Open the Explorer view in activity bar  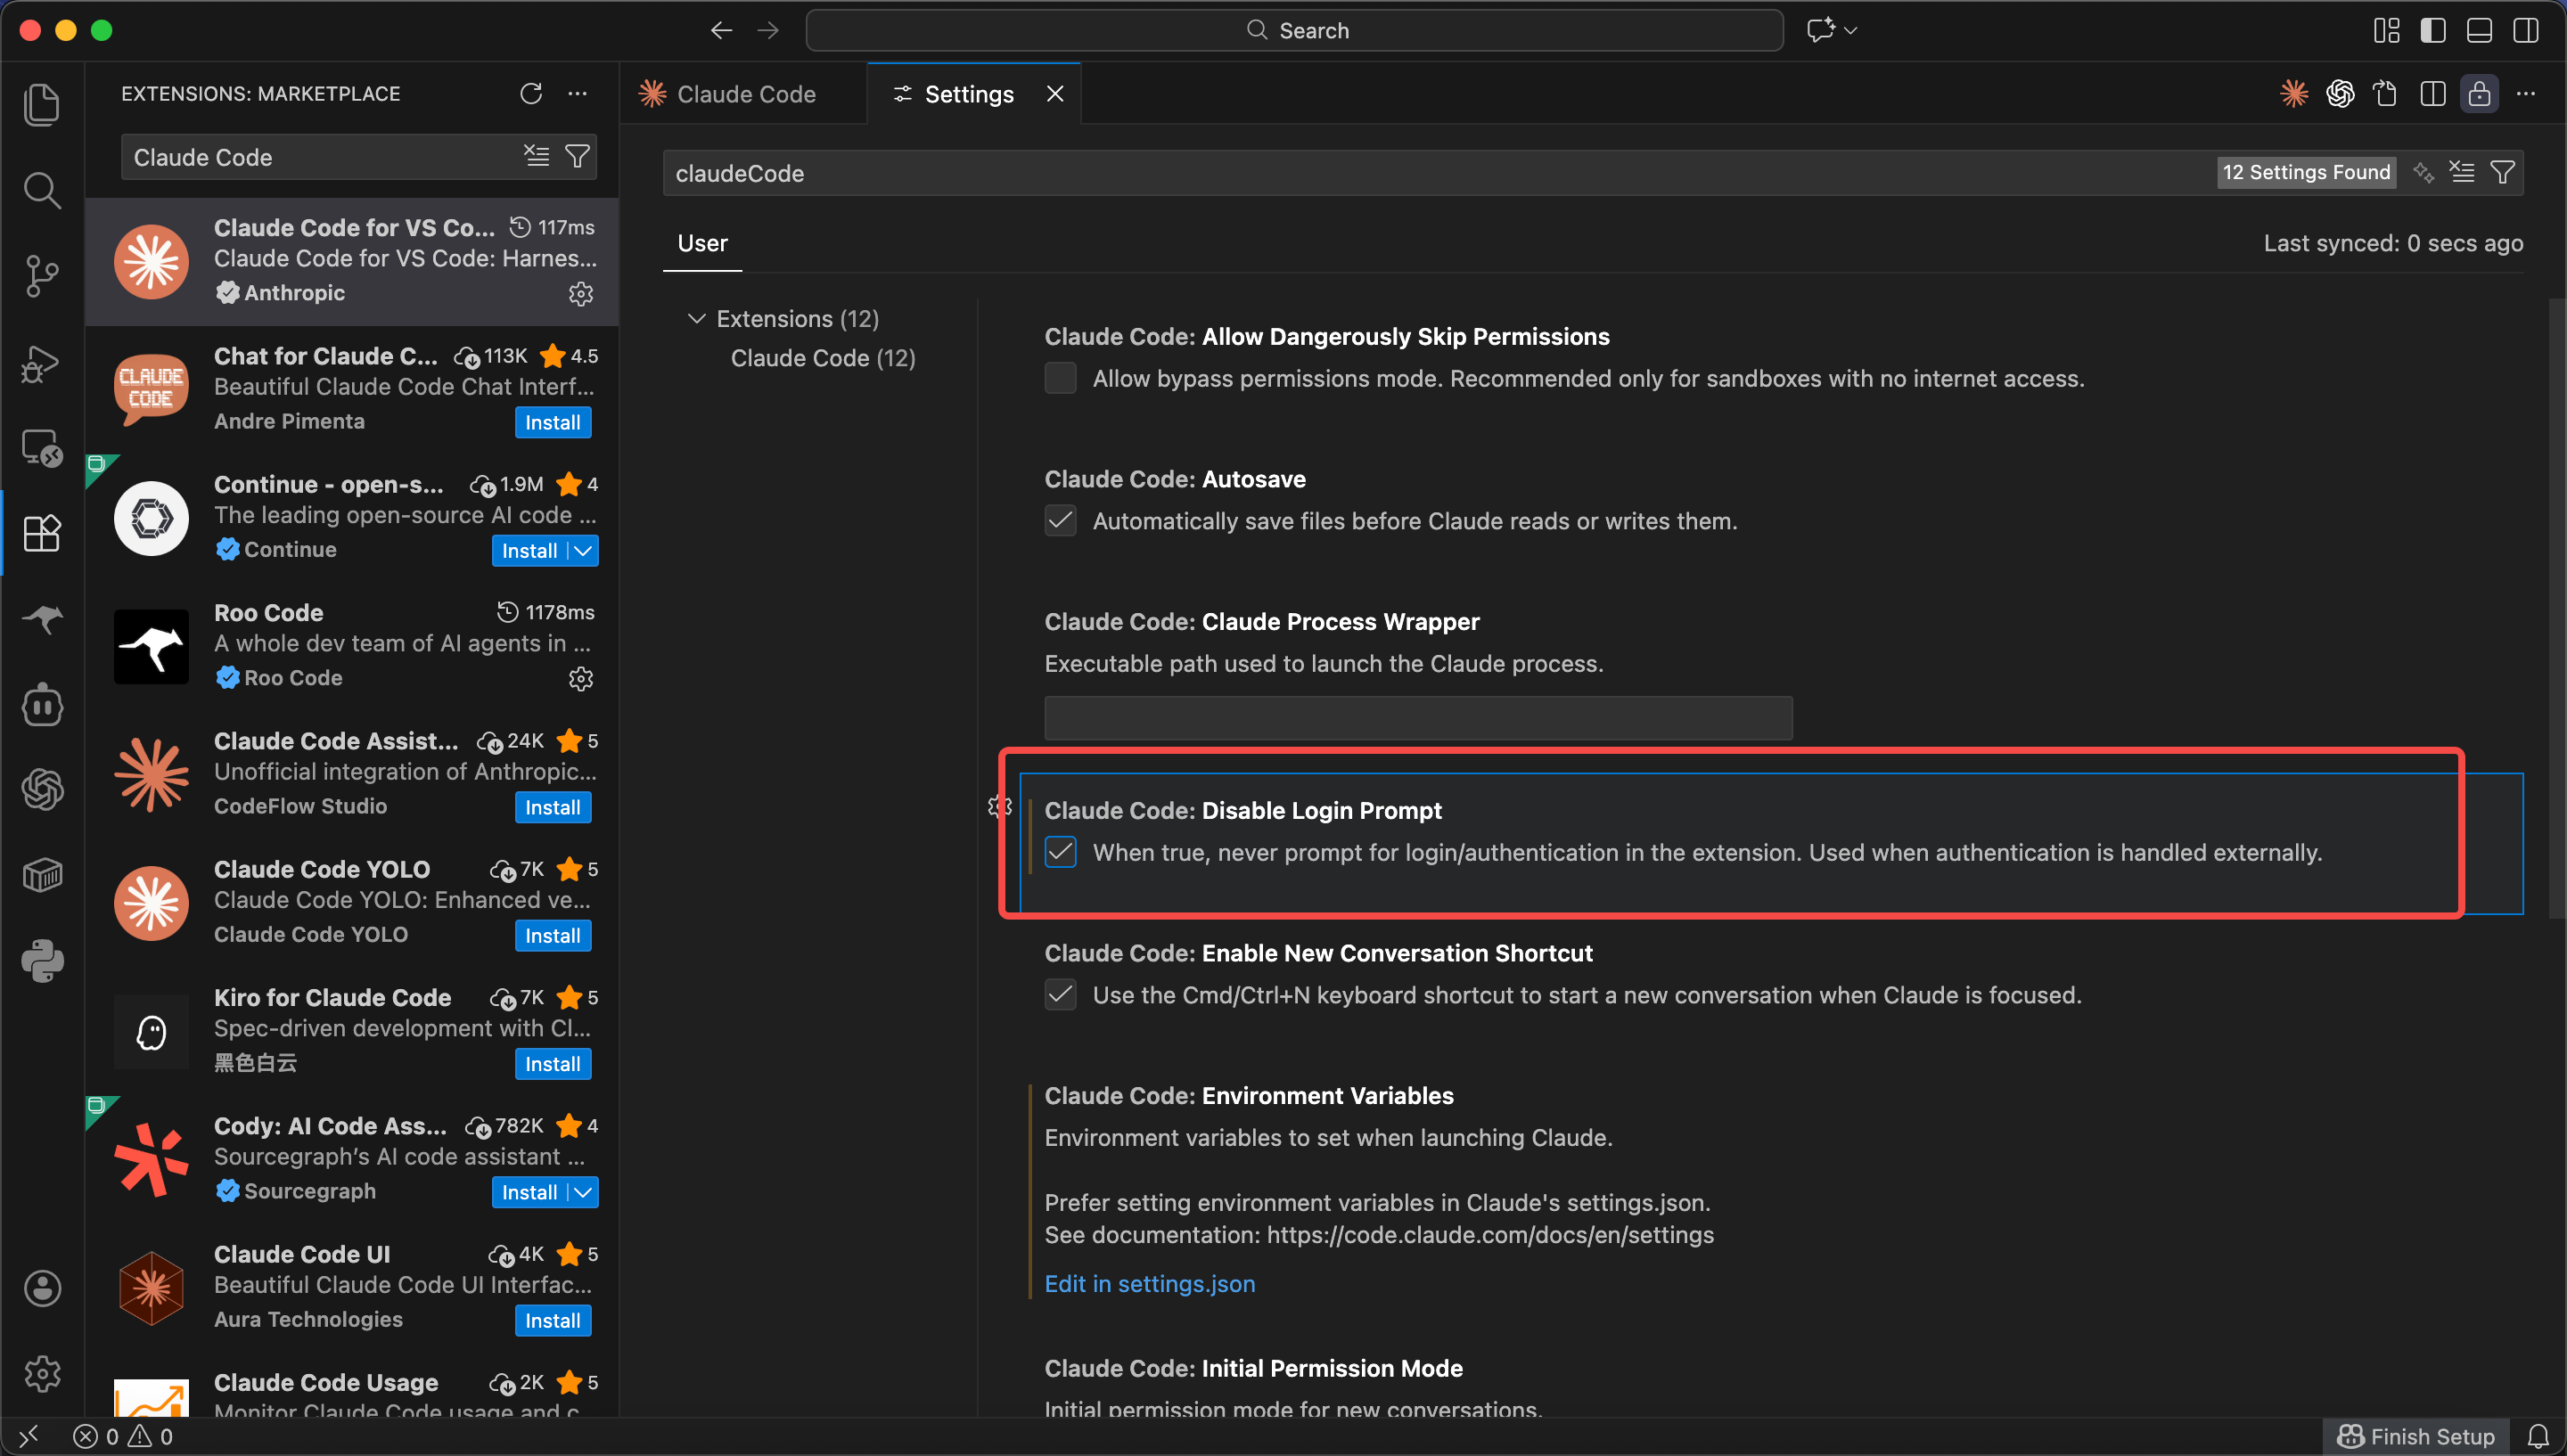pyautogui.click(x=42, y=104)
